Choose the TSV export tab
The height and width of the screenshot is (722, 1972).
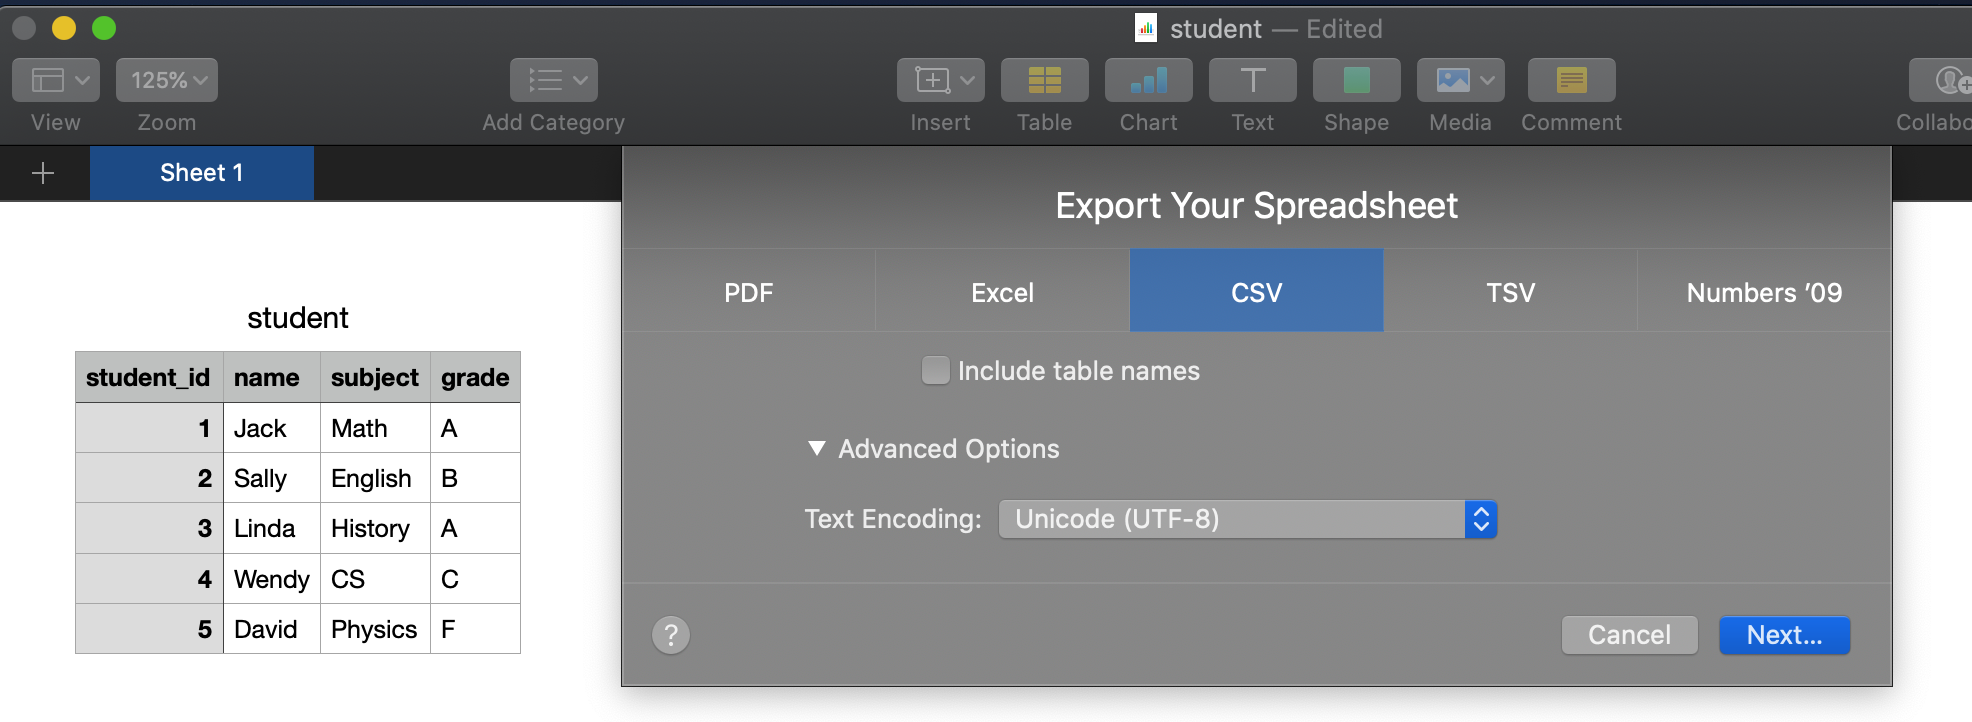click(1510, 292)
